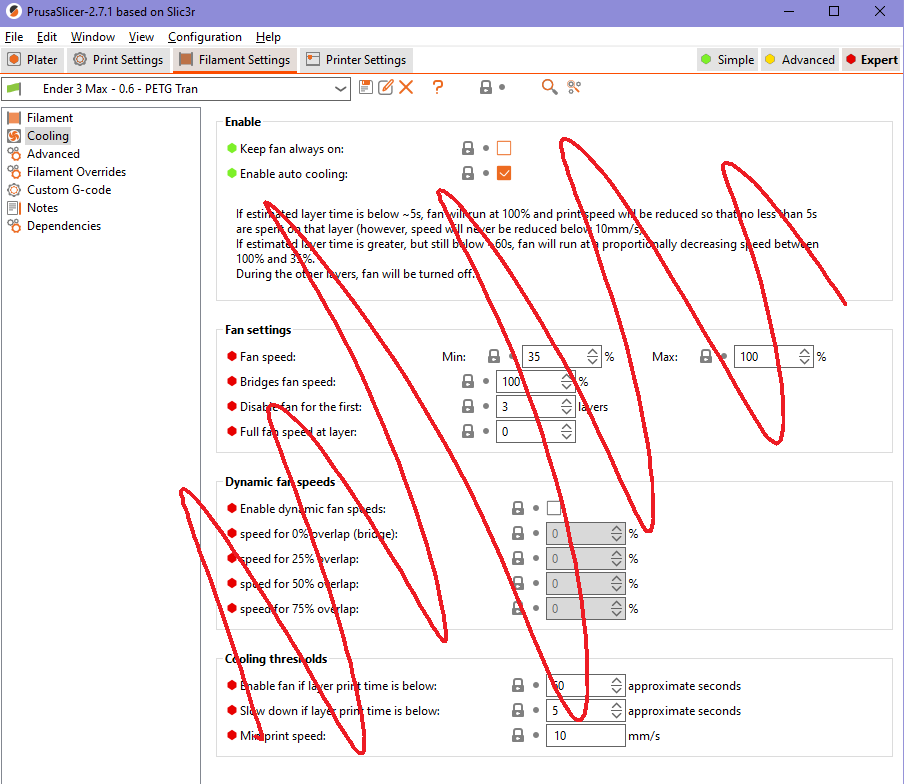Image resolution: width=914 pixels, height=784 pixels.
Task: Click the compare presets icon
Action: click(574, 87)
